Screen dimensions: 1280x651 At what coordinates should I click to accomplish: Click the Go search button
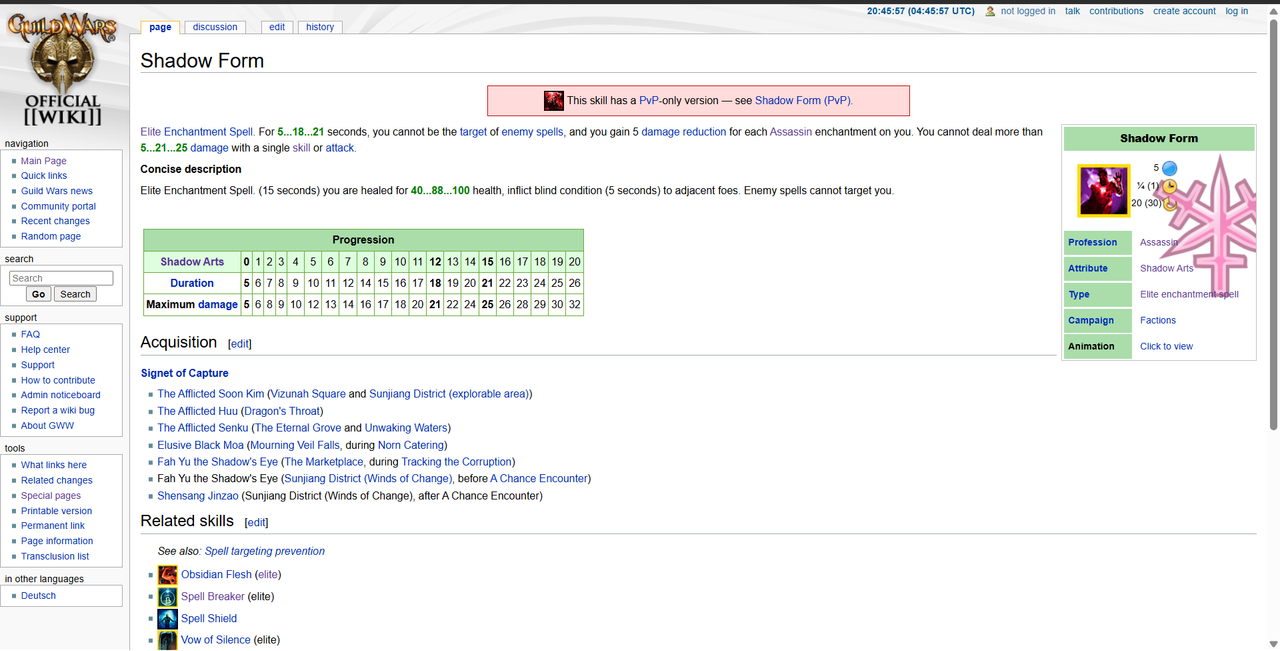point(38,294)
